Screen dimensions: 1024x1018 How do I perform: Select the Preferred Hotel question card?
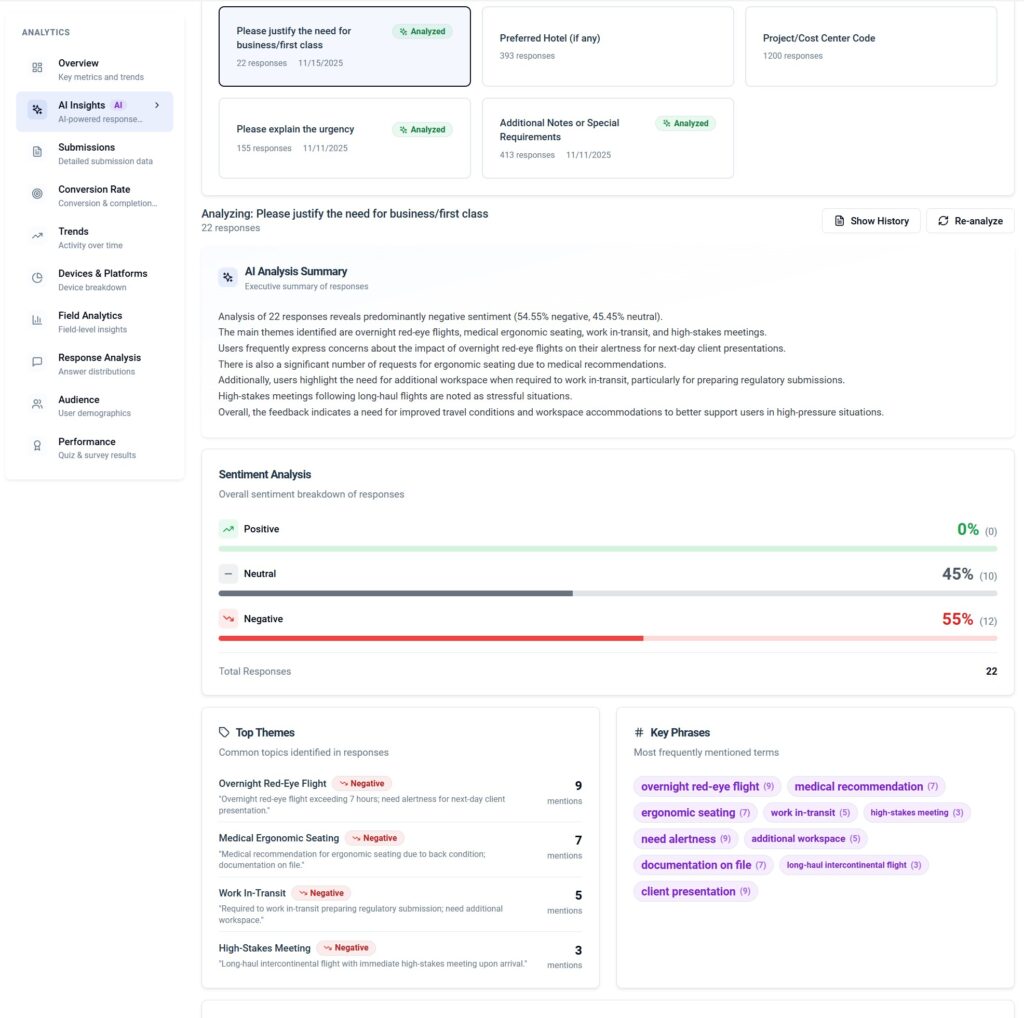coord(607,46)
